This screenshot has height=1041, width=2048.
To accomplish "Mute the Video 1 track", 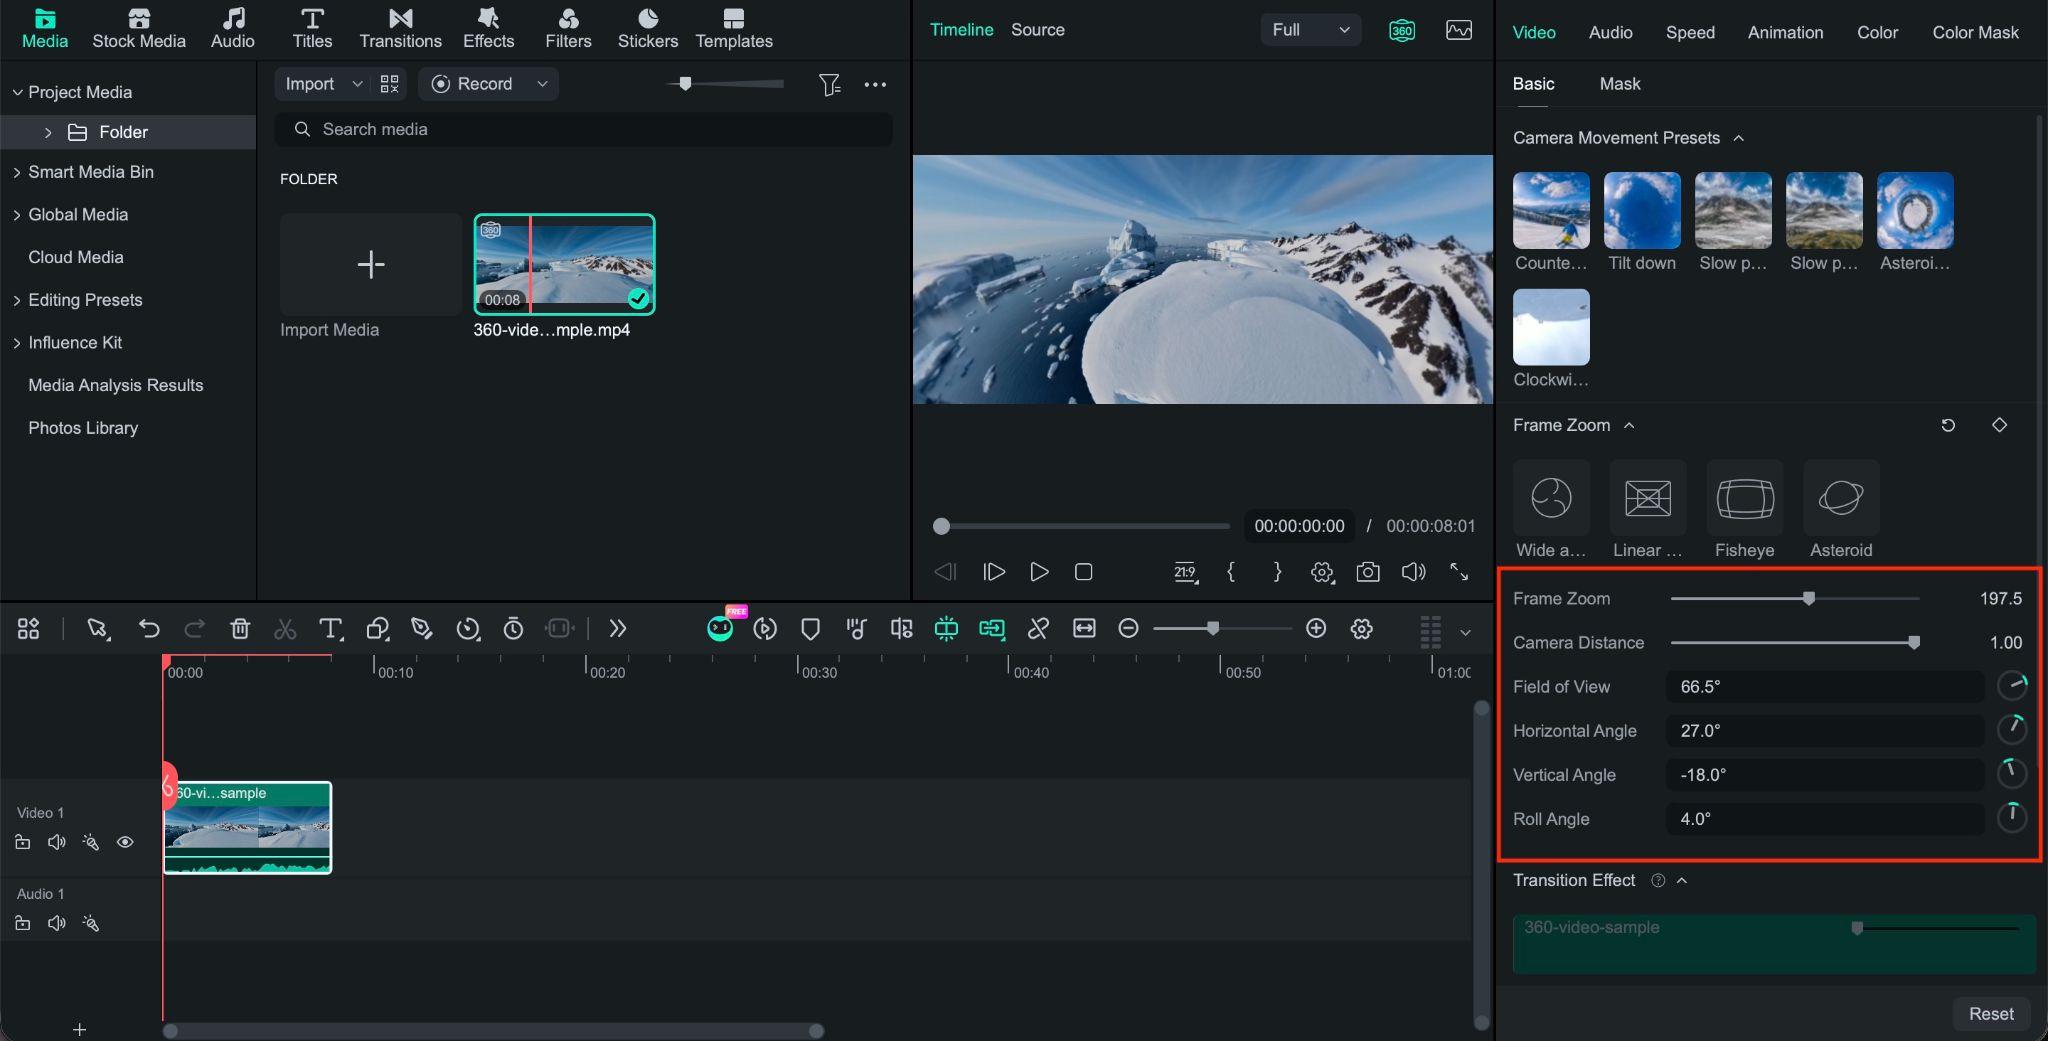I will click(57, 842).
